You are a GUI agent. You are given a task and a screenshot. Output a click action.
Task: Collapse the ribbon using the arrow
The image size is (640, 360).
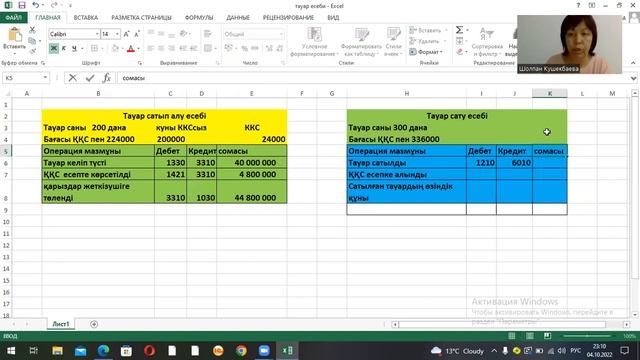coord(633,63)
